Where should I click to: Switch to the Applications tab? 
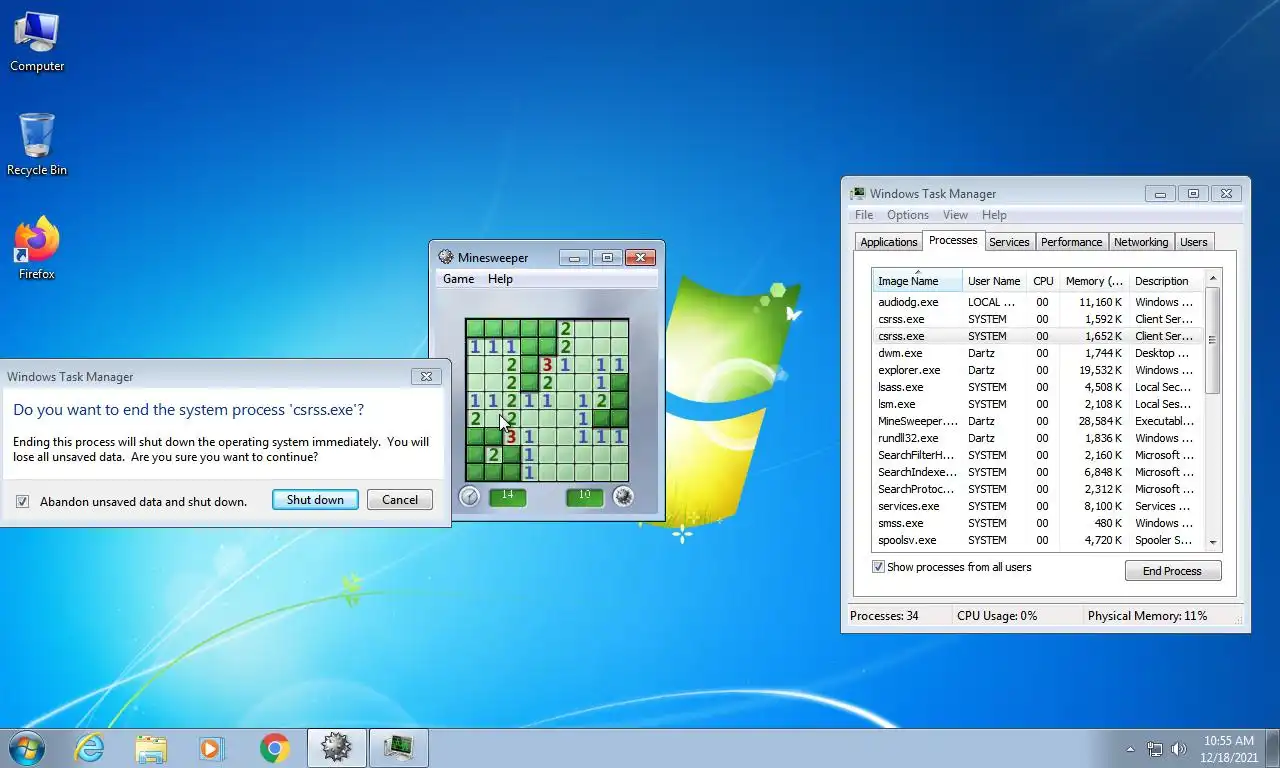tap(888, 242)
